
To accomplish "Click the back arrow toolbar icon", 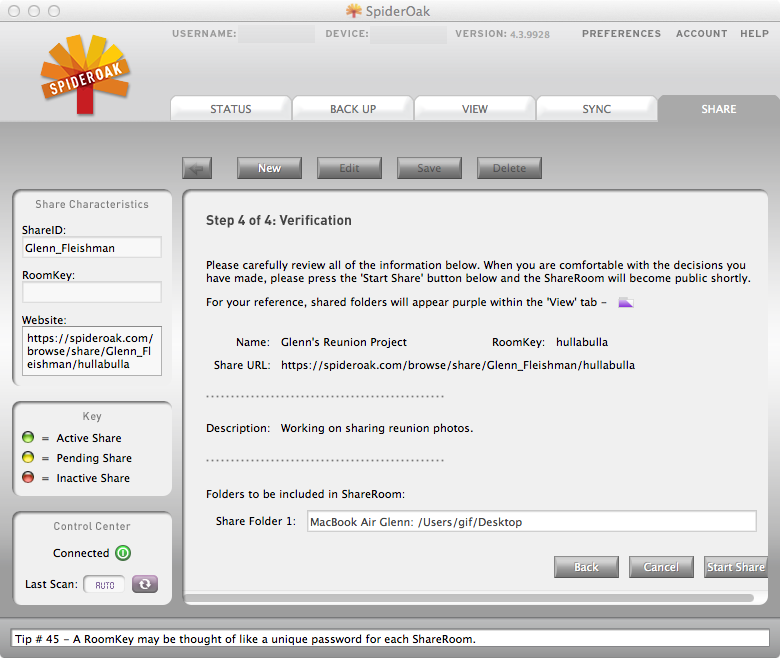I will click(x=197, y=168).
